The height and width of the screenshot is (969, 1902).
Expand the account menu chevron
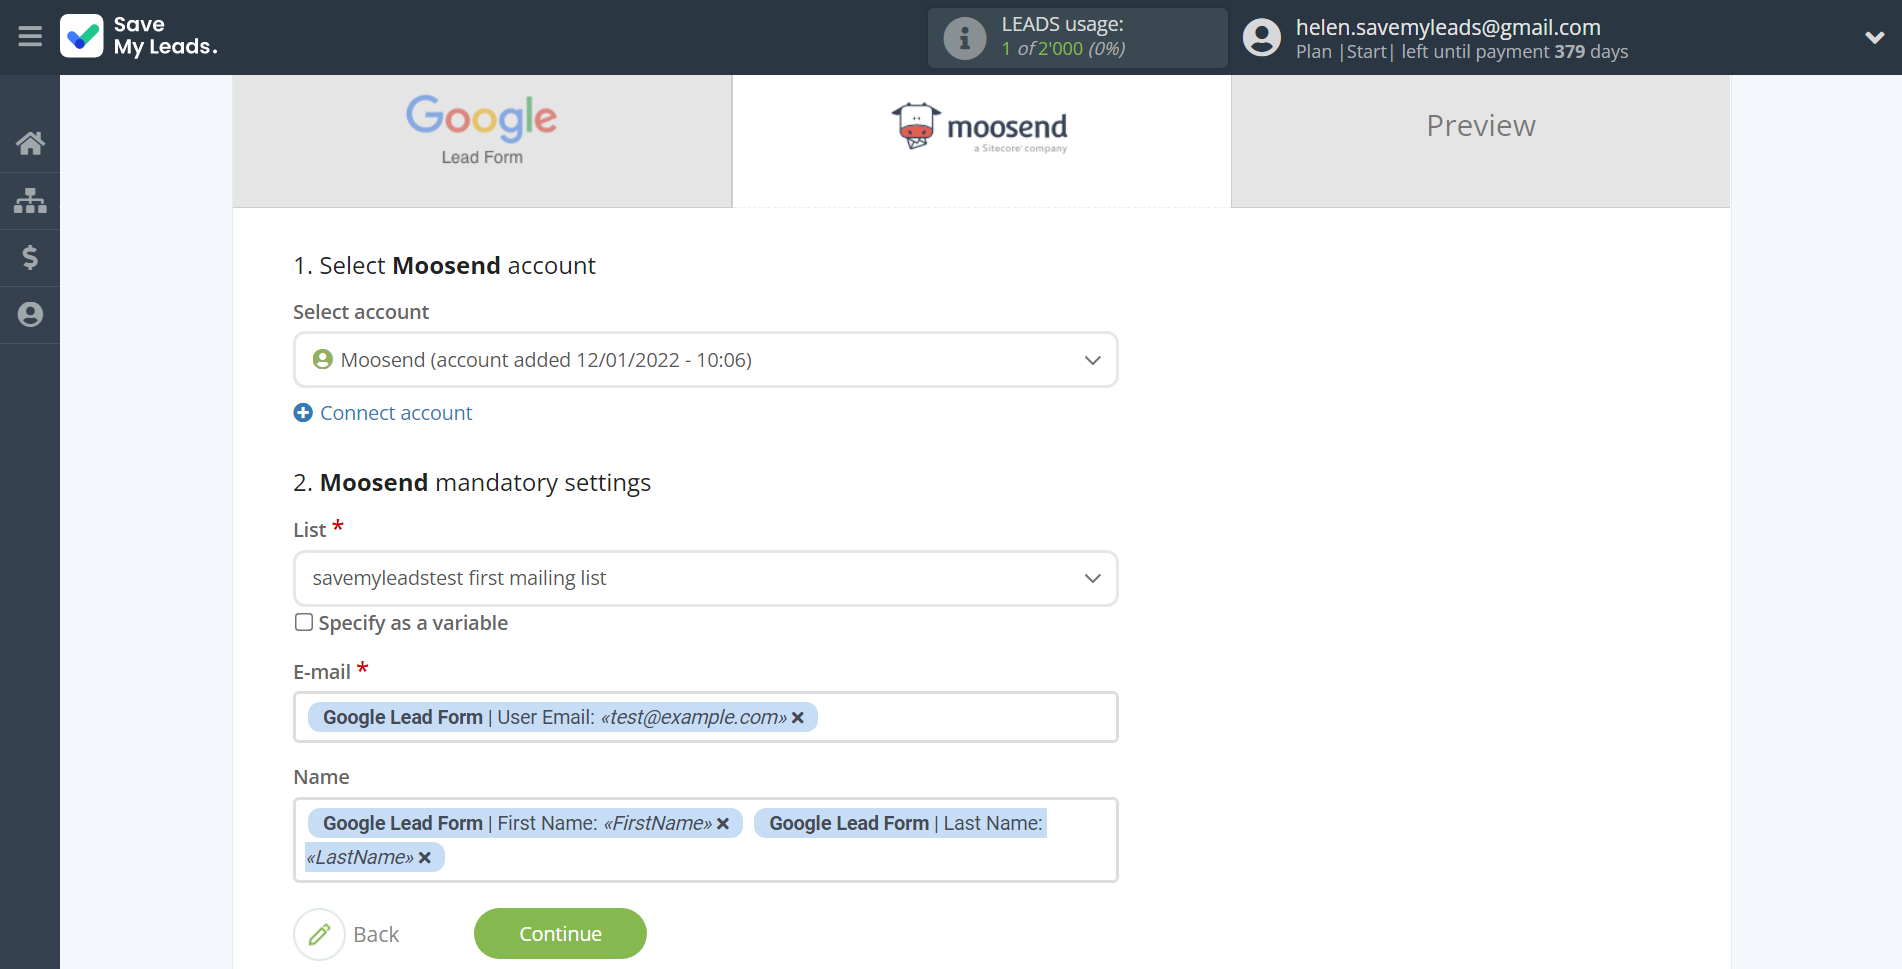[1874, 38]
